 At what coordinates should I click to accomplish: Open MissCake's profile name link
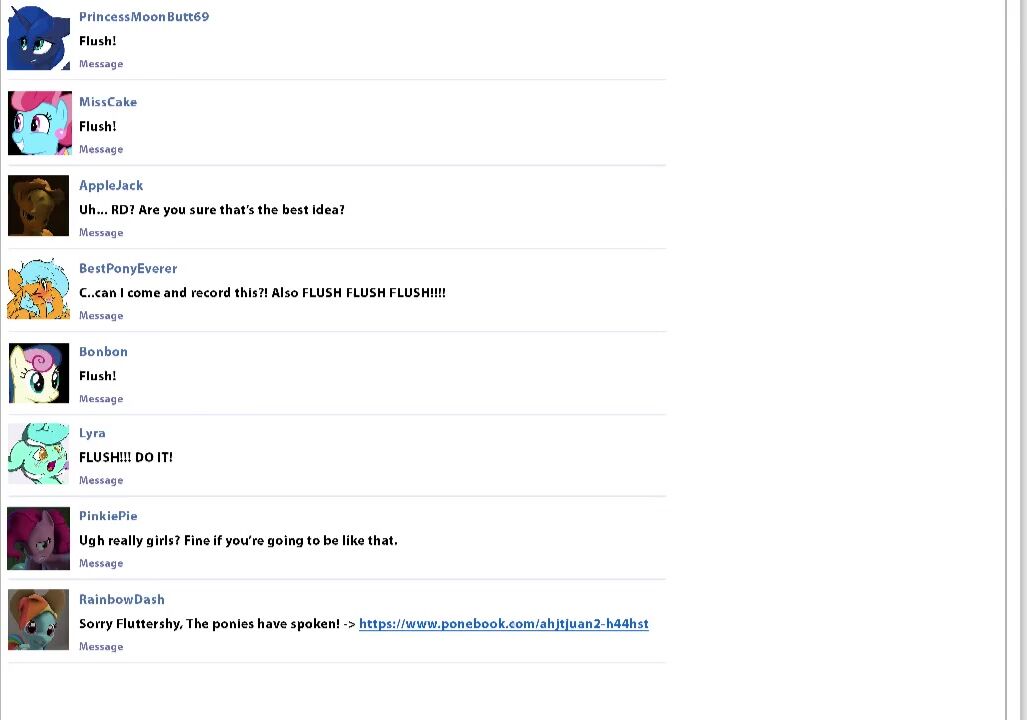(108, 102)
